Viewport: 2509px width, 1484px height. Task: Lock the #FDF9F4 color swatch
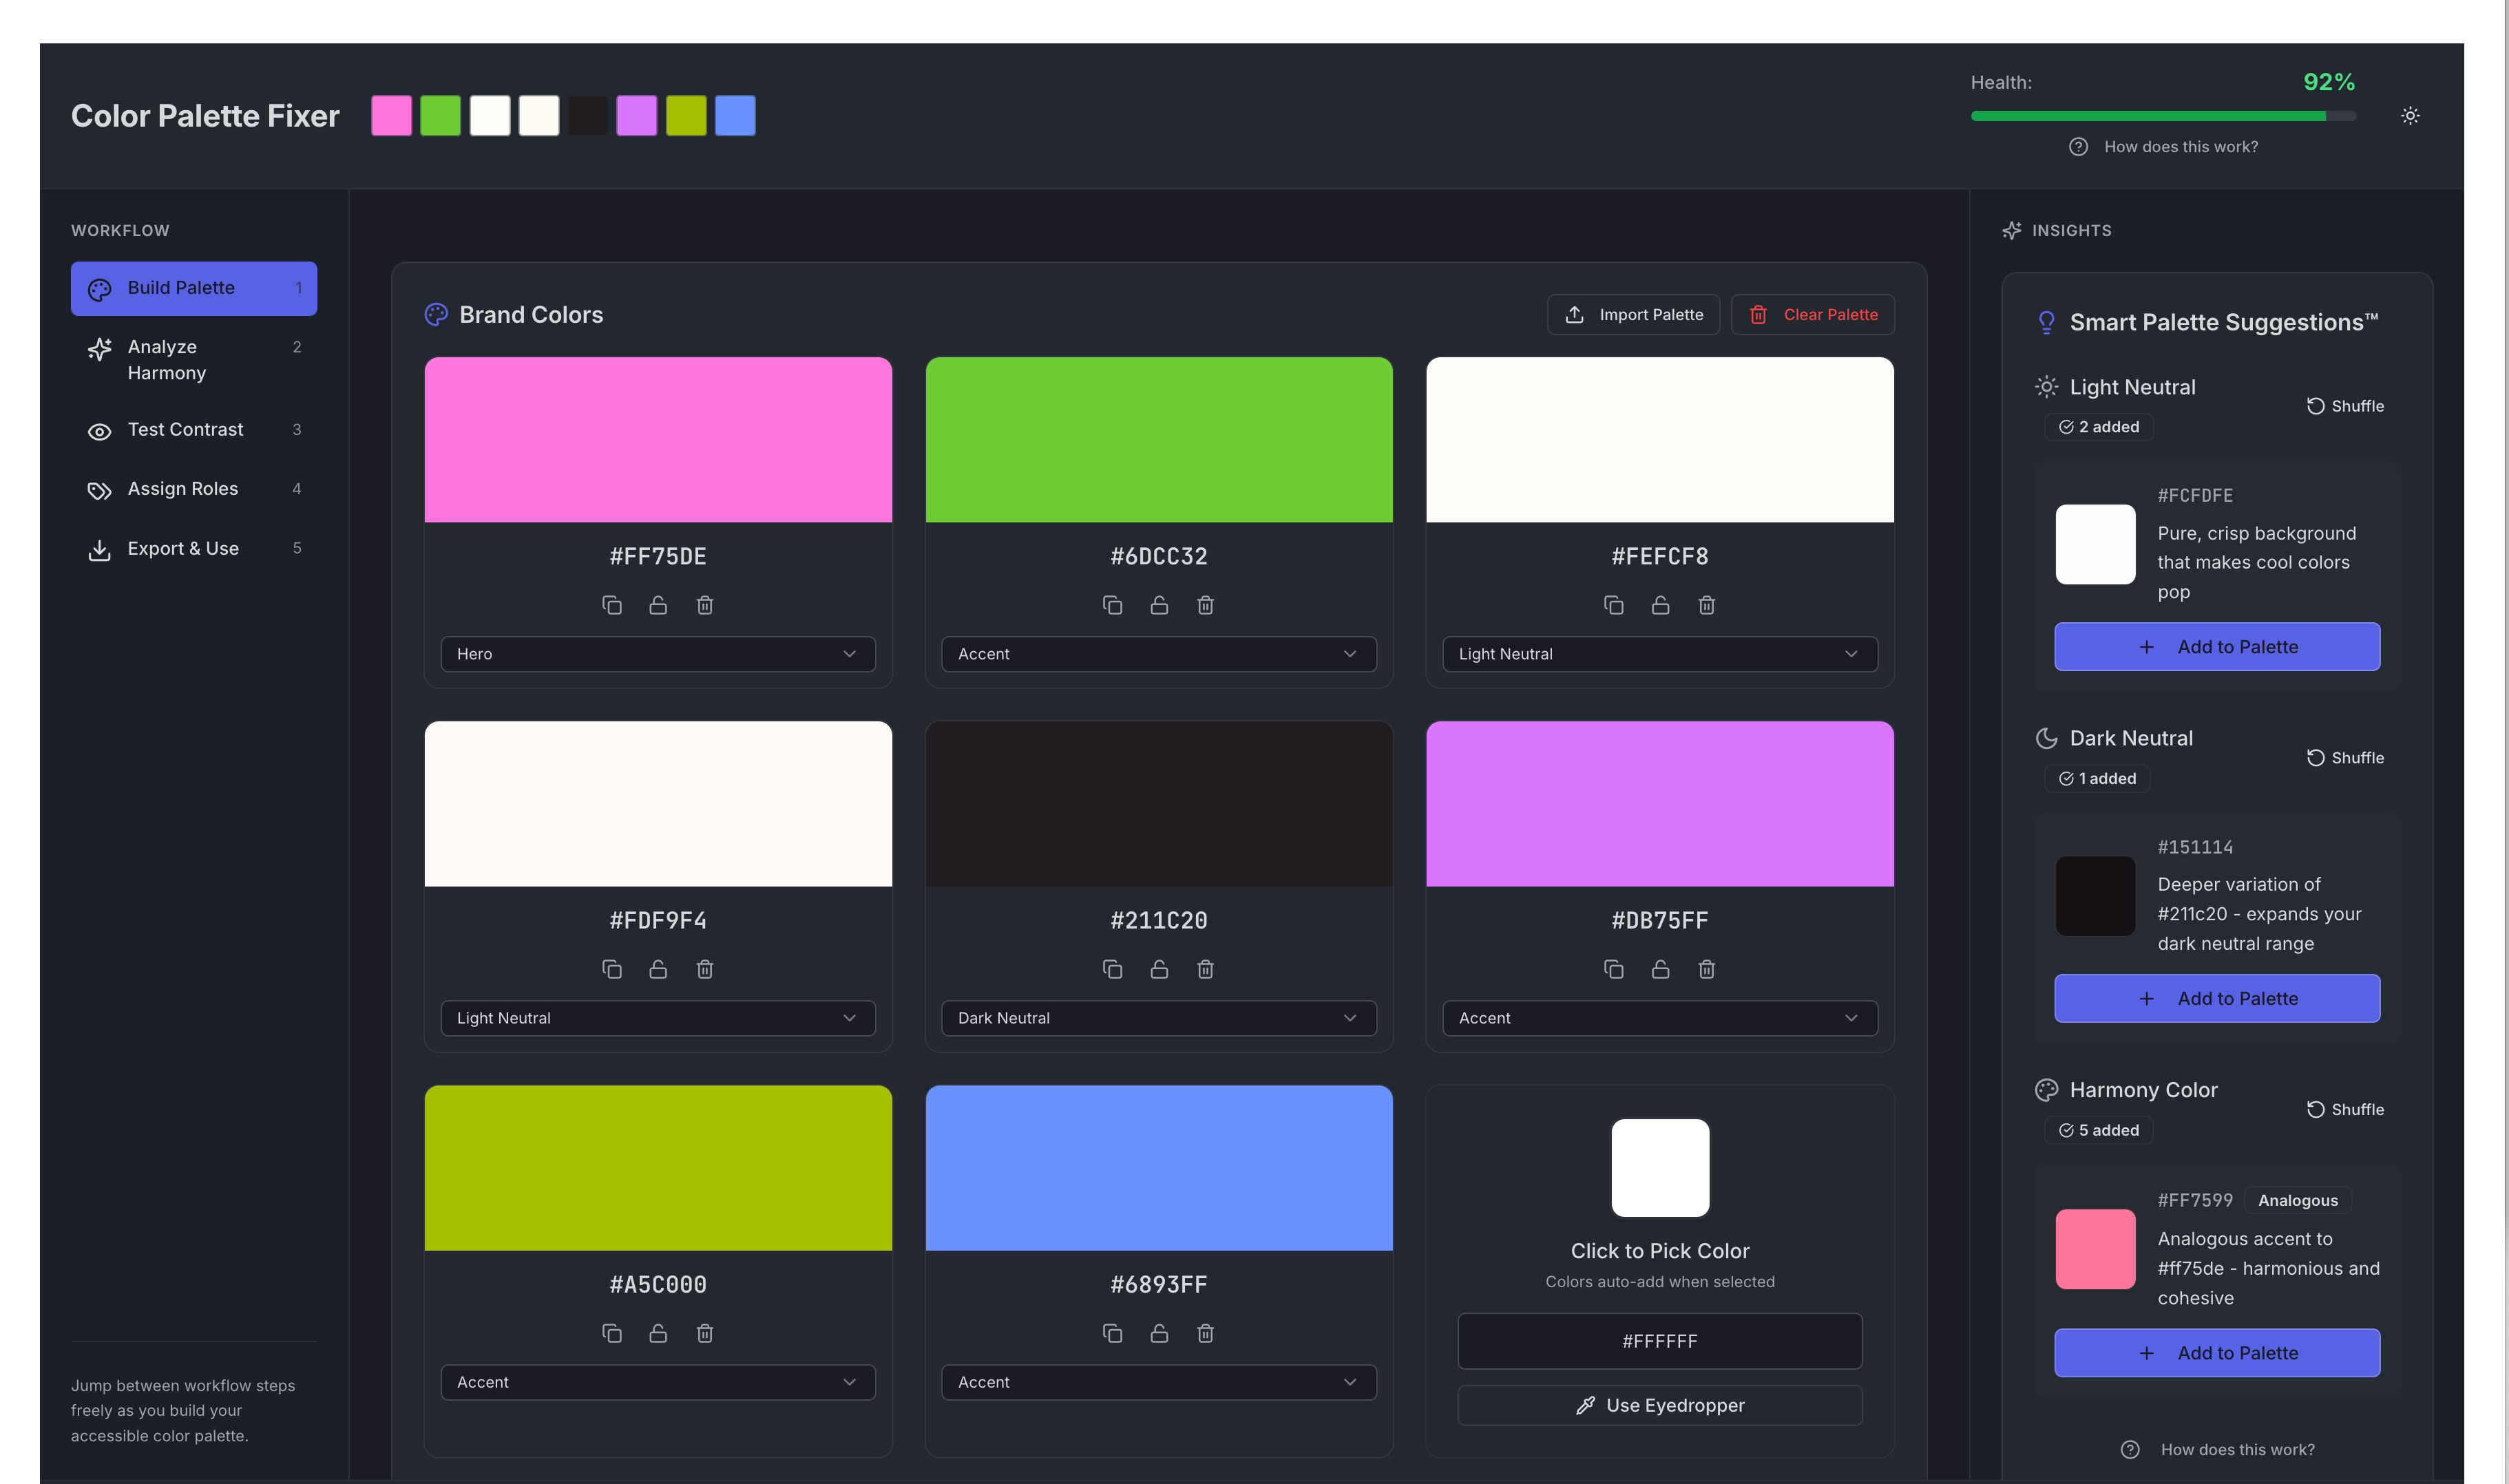(x=658, y=969)
